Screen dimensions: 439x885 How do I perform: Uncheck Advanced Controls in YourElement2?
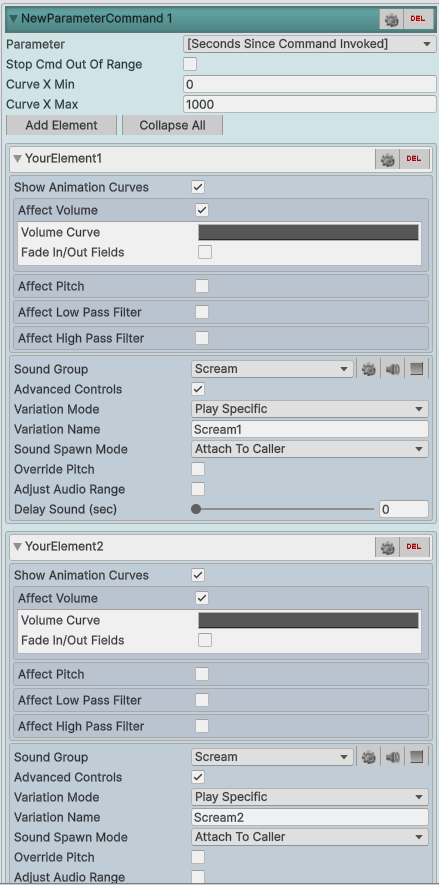click(198, 777)
